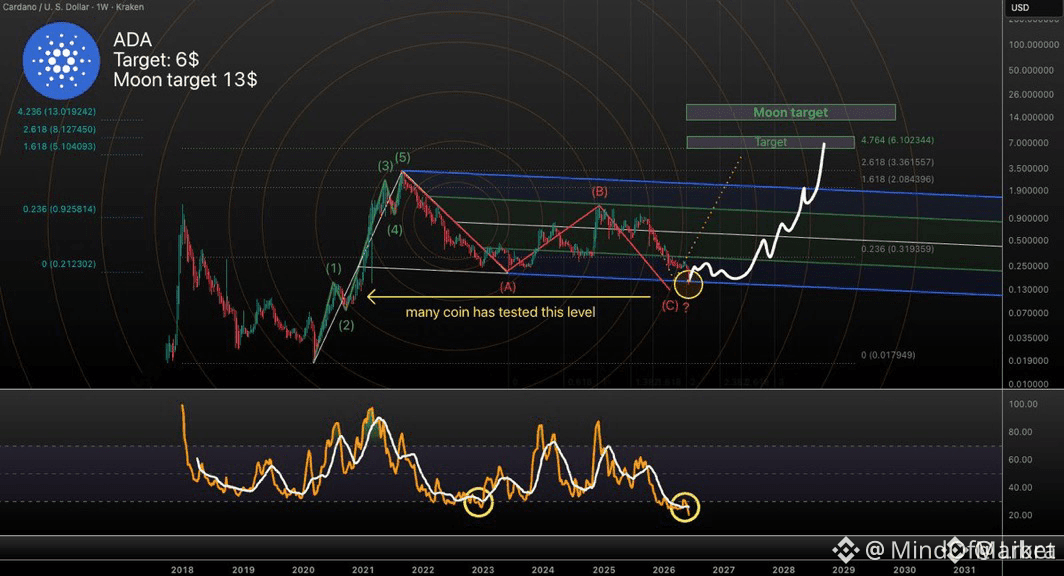The height and width of the screenshot is (576, 1064).
Task: Click red corrective wave label (C) ?
Action: pos(675,306)
